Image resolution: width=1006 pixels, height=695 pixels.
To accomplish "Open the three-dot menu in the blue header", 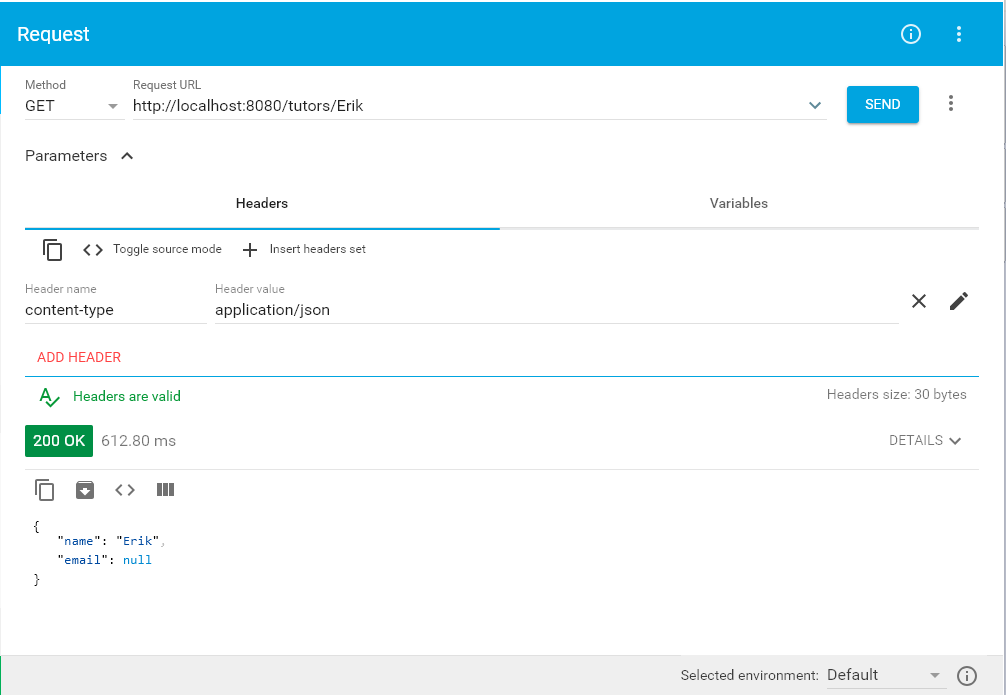I will point(959,34).
